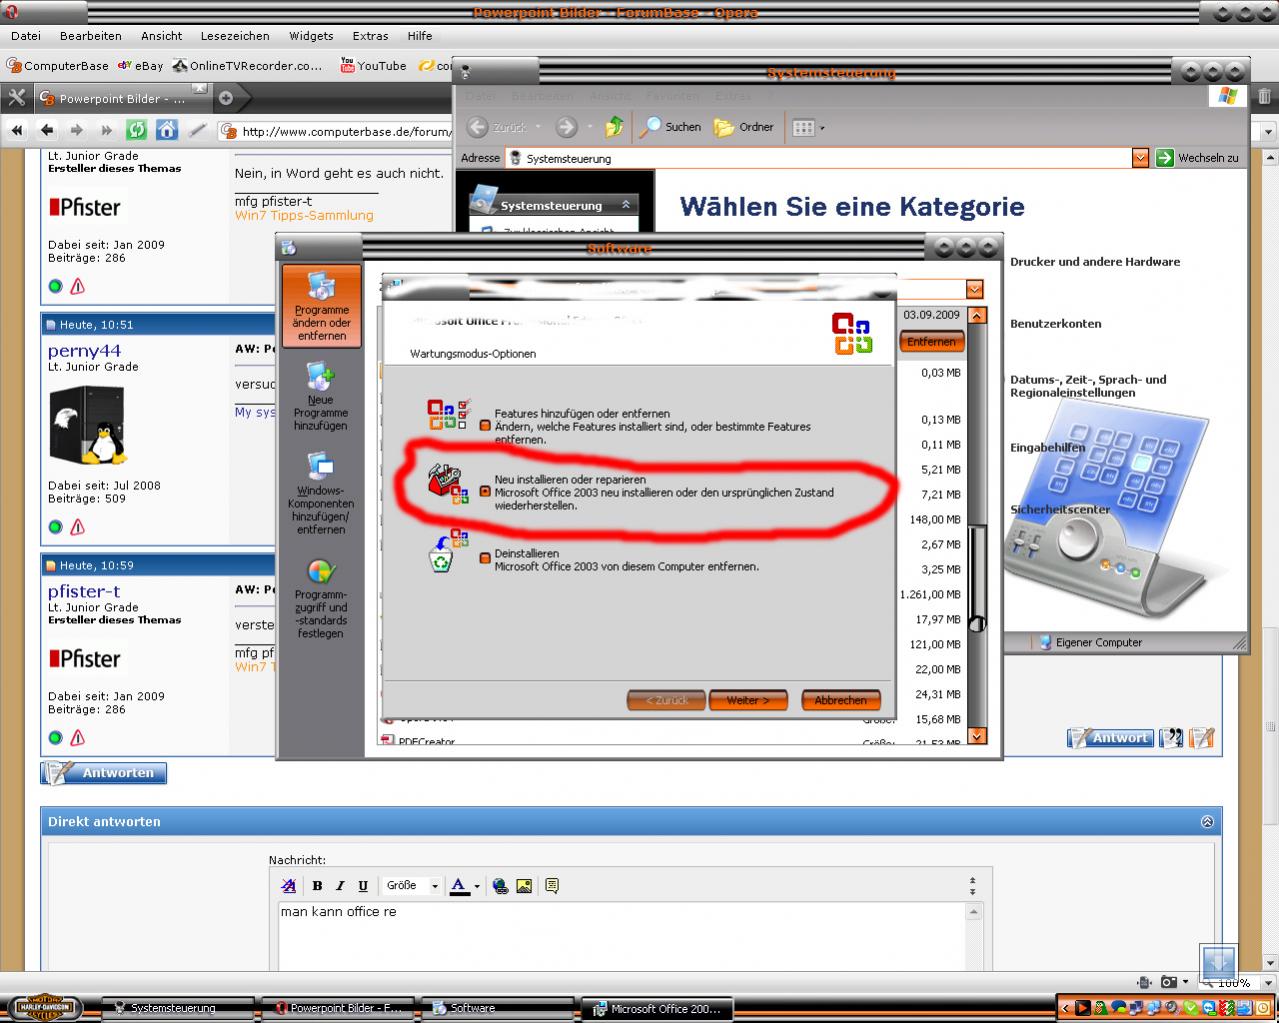Toggle italic in message editor
Image resolution: width=1279 pixels, height=1023 pixels.
click(x=340, y=885)
